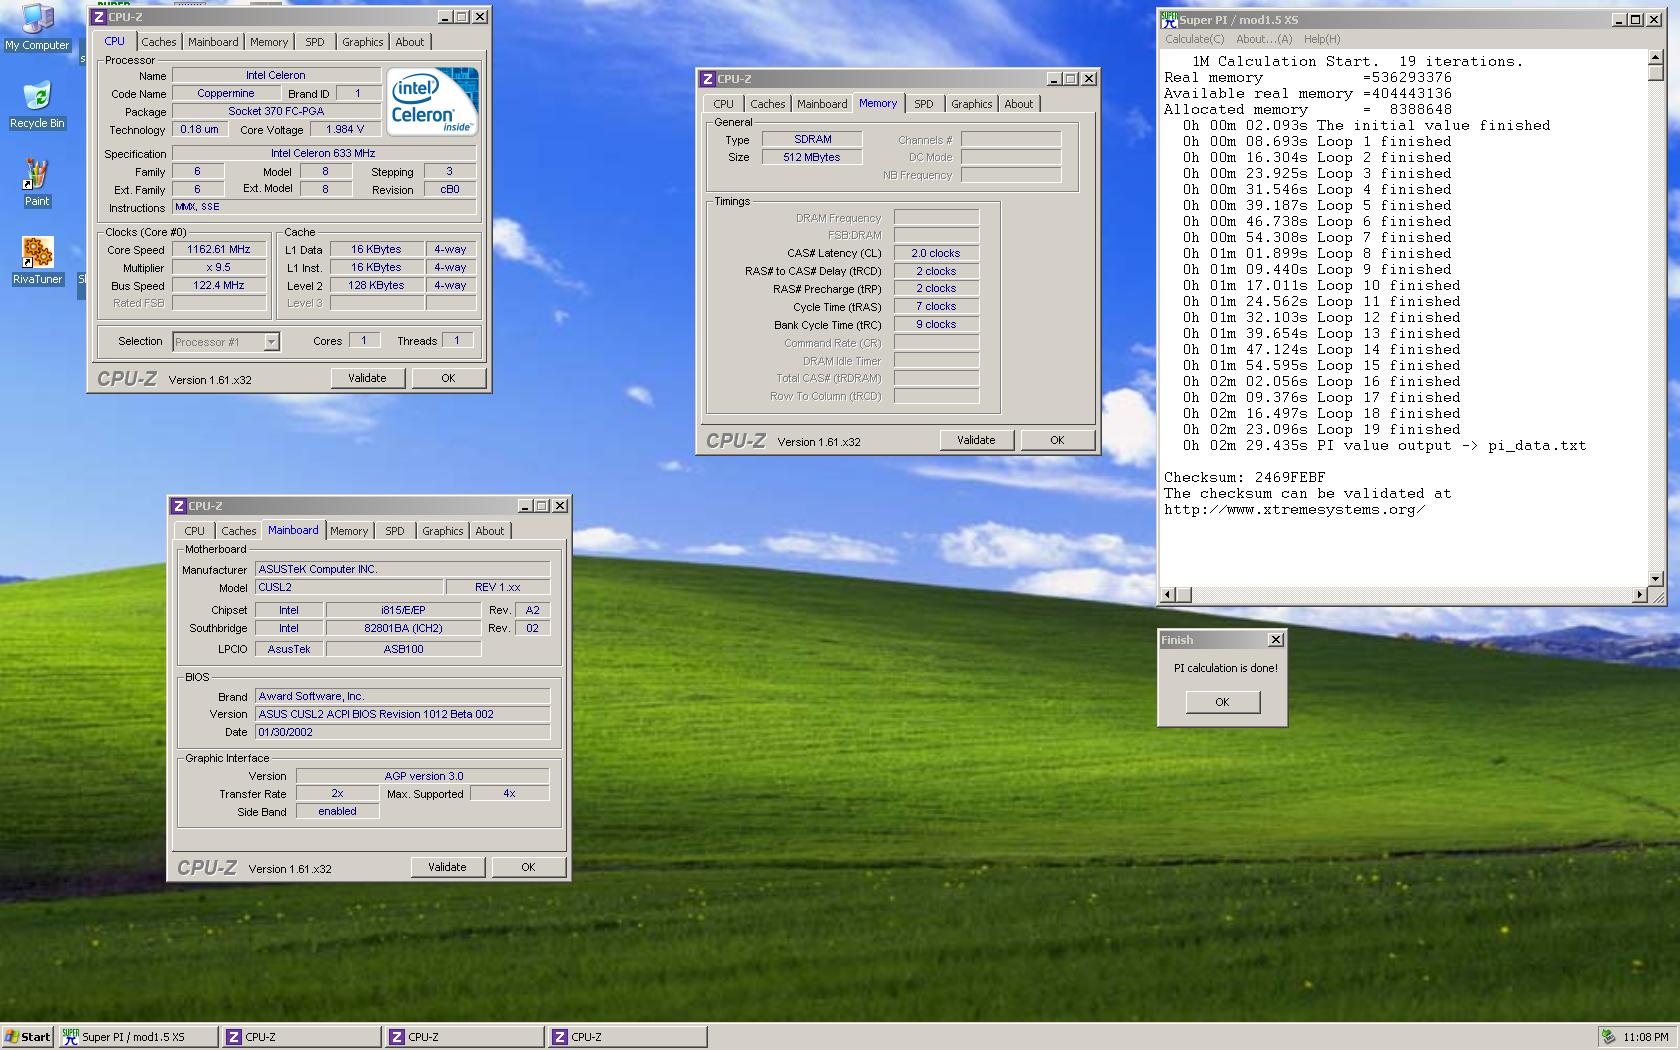Image resolution: width=1680 pixels, height=1050 pixels.
Task: Click the Bank Cycle Time value 9 clocks
Action: 936,325
